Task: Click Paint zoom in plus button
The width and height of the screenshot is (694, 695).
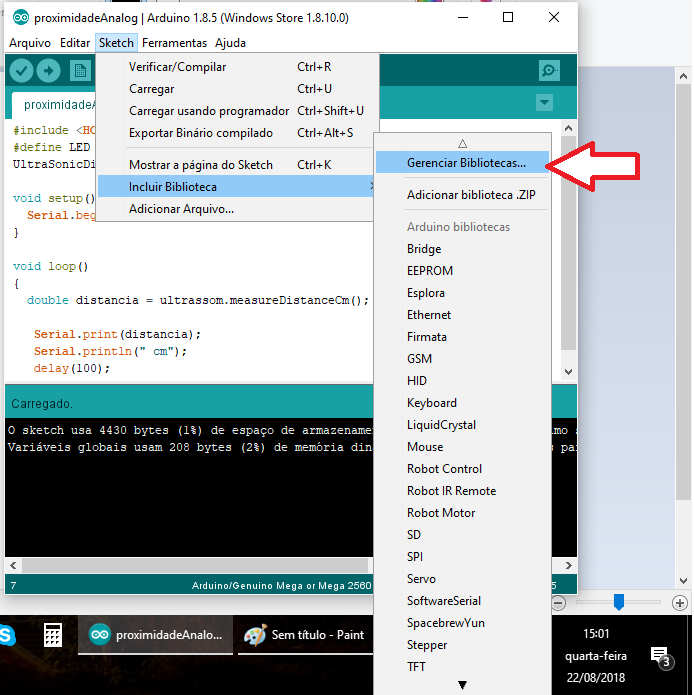Action: (680, 603)
